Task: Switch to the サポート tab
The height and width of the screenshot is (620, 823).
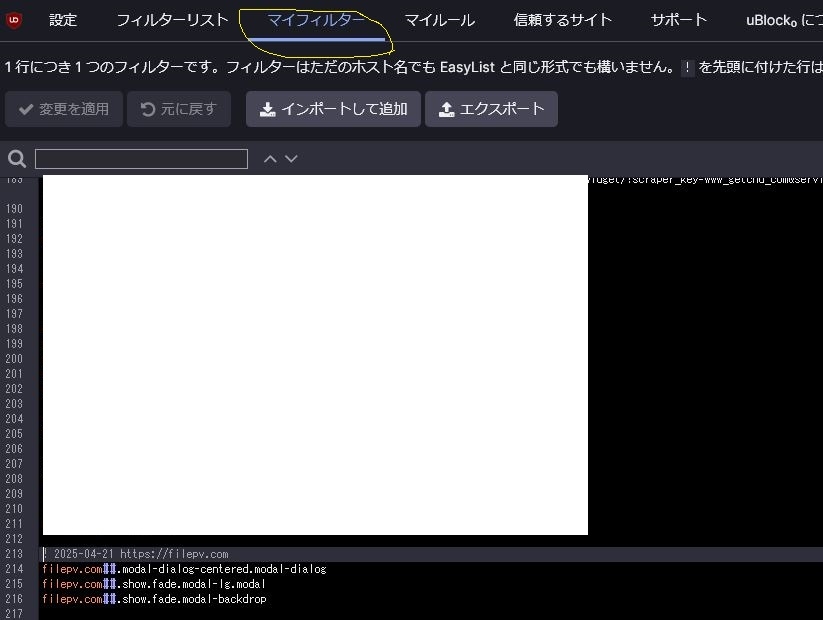Action: click(678, 20)
